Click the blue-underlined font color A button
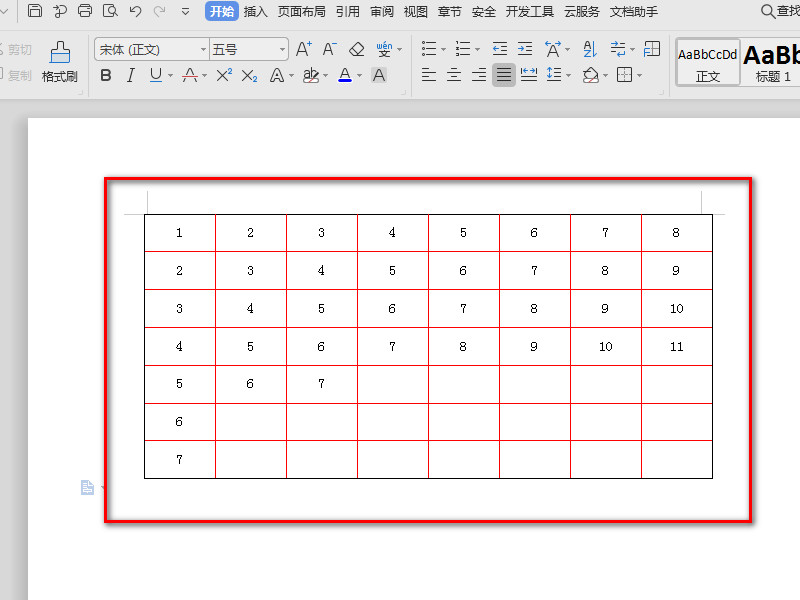Screen dimensions: 800x600 point(345,76)
